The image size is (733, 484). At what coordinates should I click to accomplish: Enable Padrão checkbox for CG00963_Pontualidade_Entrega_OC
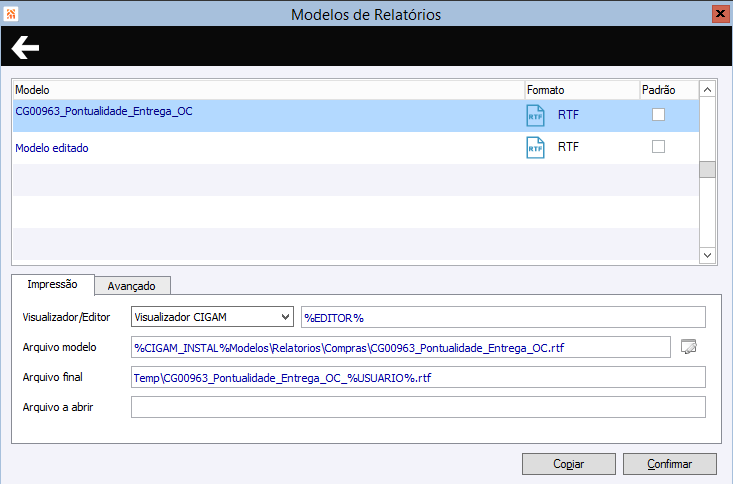pos(658,115)
